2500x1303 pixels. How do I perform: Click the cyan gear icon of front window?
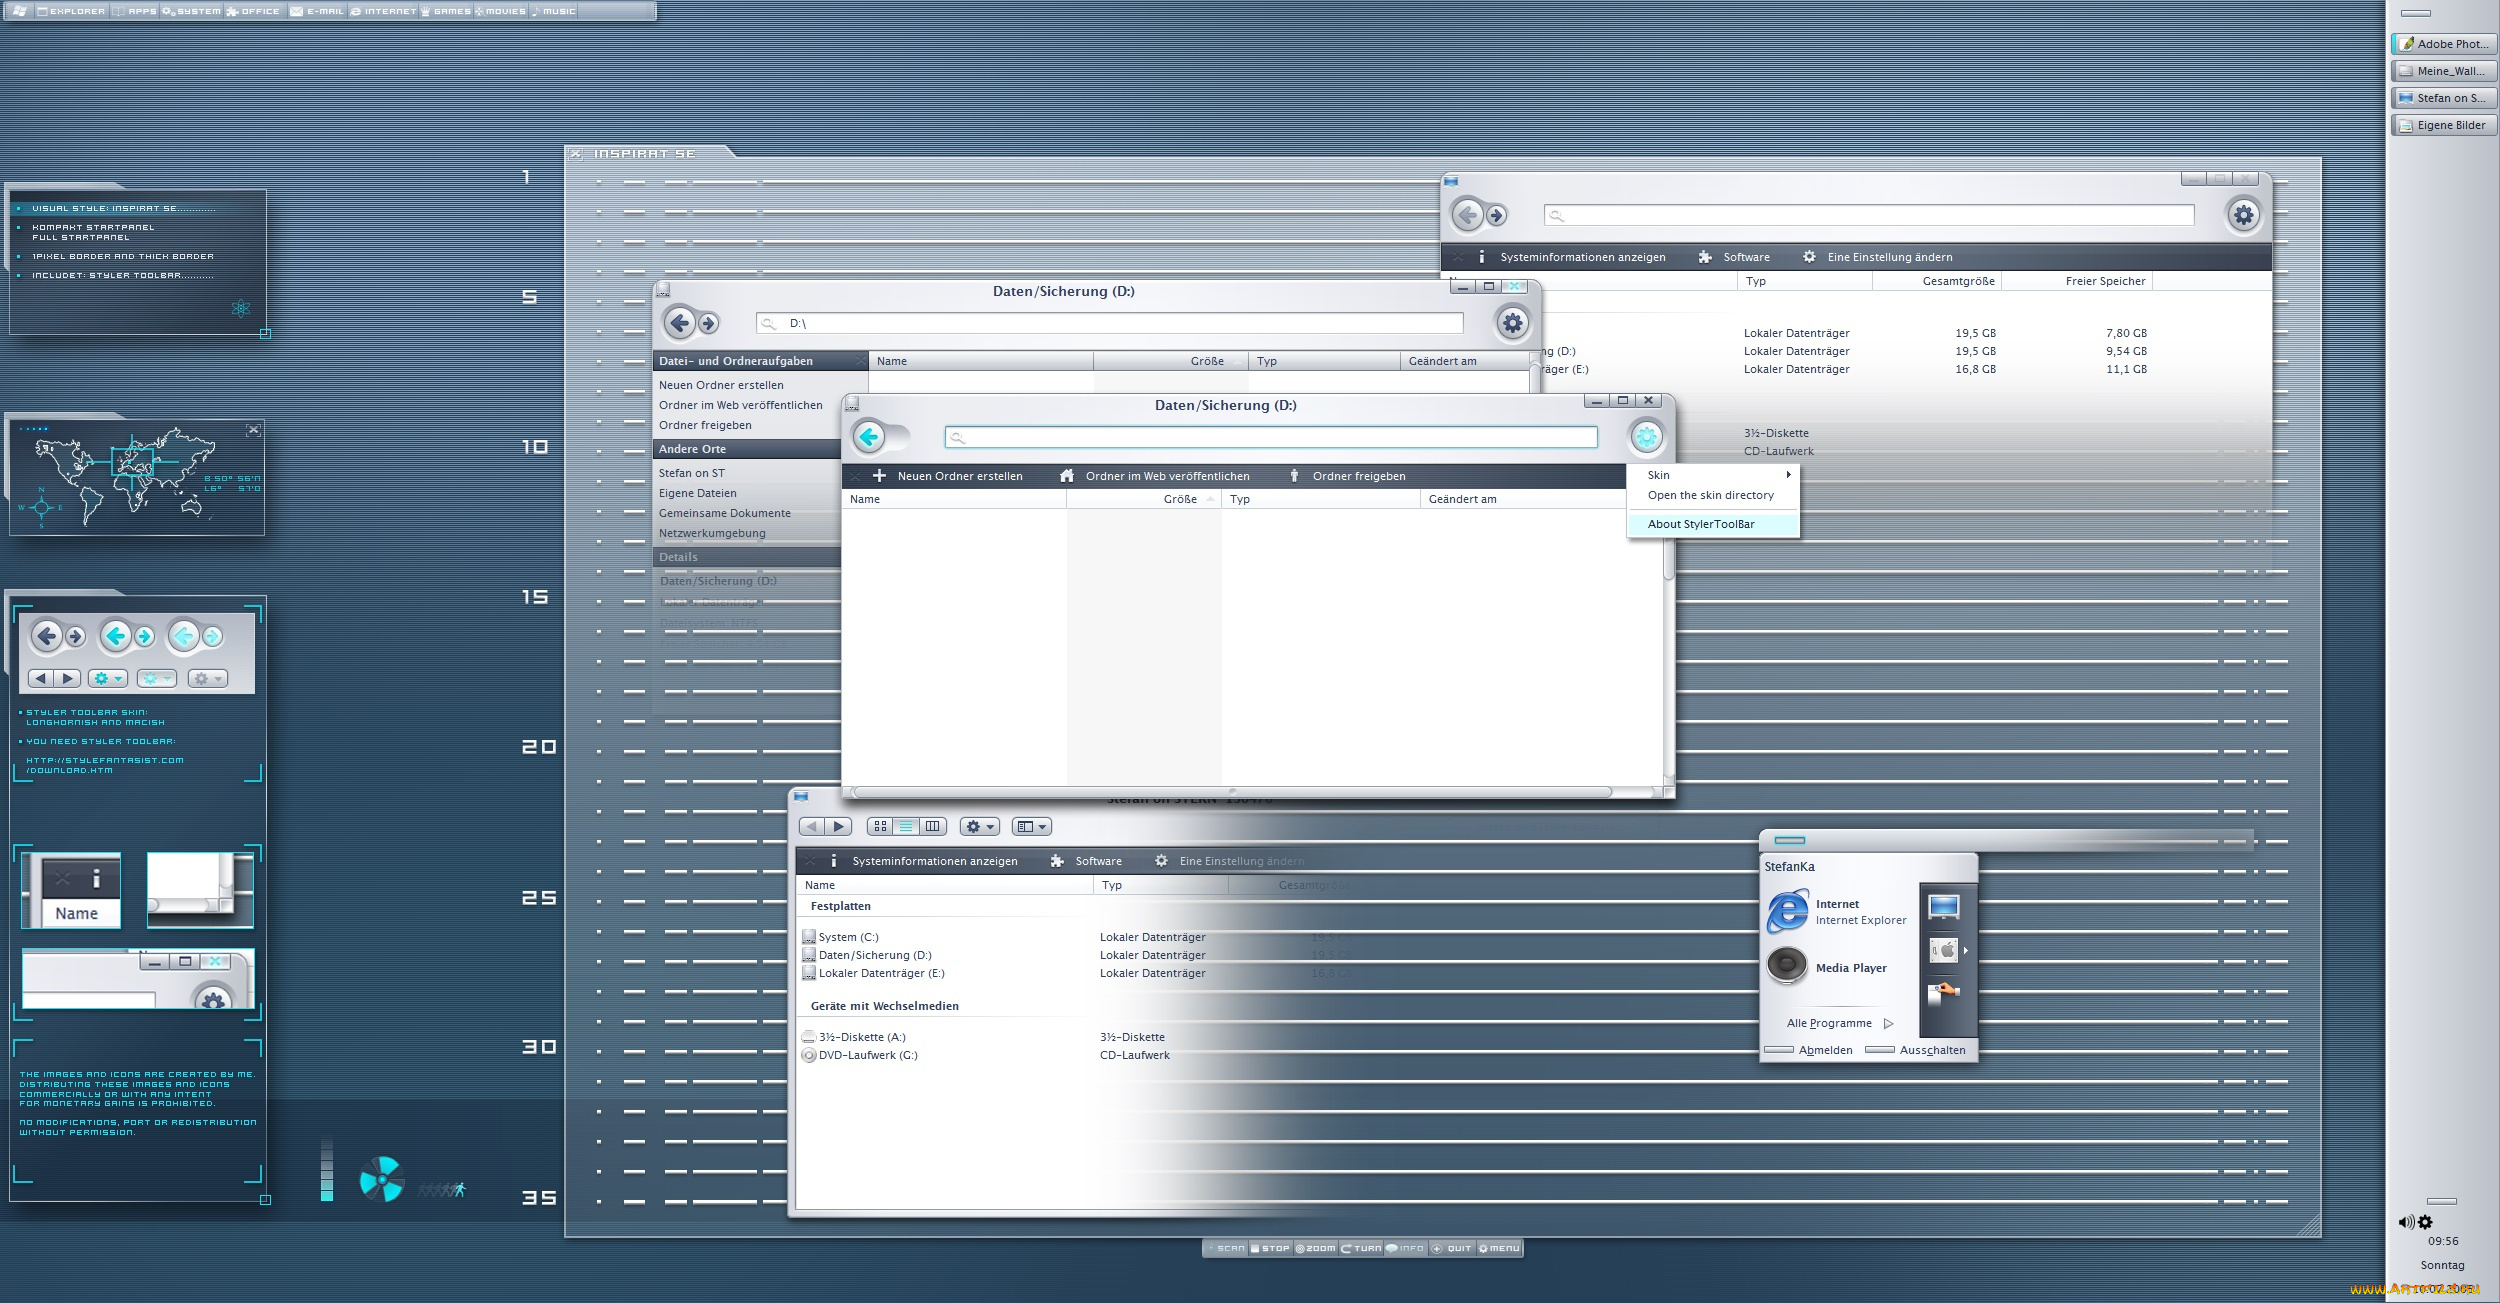(1646, 437)
